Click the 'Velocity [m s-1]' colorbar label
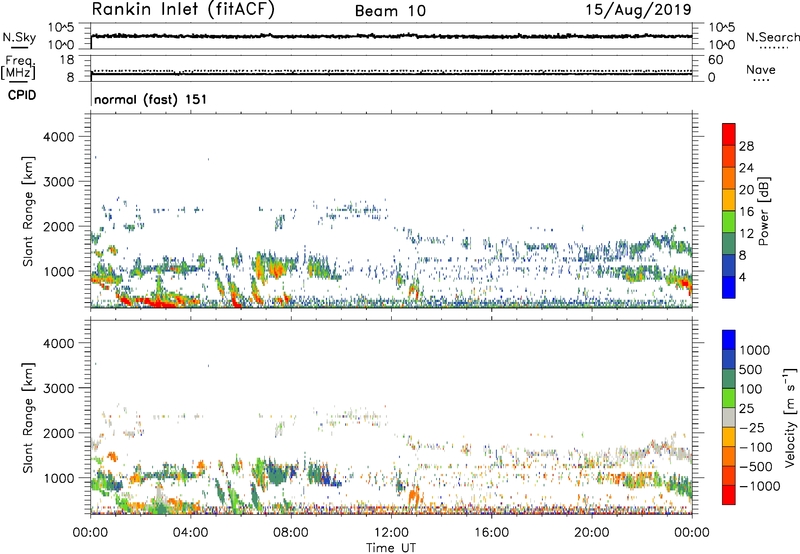This screenshot has height=554, width=800. pyautogui.click(x=790, y=417)
